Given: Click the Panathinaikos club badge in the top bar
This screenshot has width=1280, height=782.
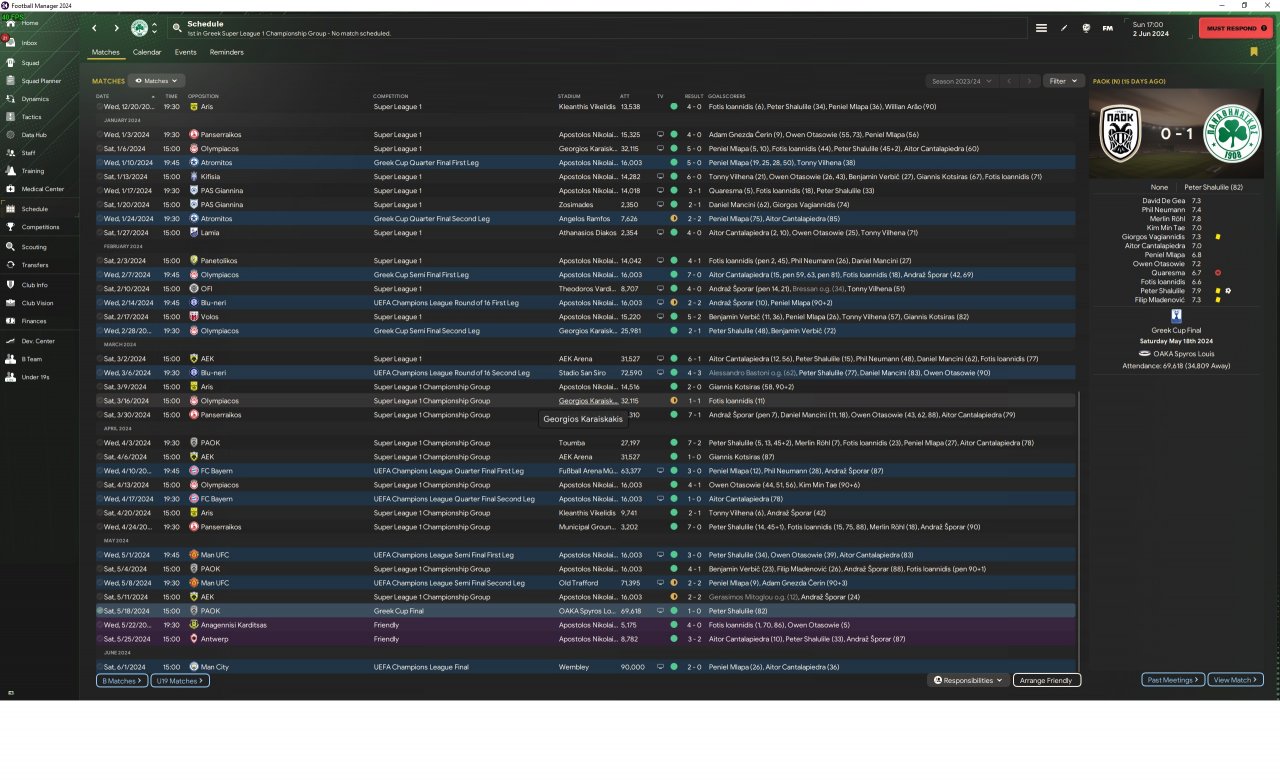Looking at the screenshot, I should pyautogui.click(x=139, y=28).
